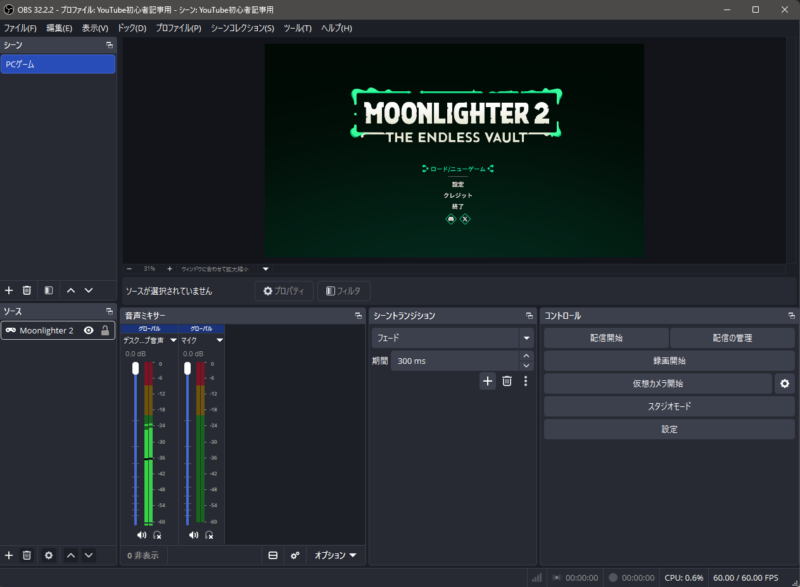
Task: Mute the desktop audio channel
Action: coord(141,535)
